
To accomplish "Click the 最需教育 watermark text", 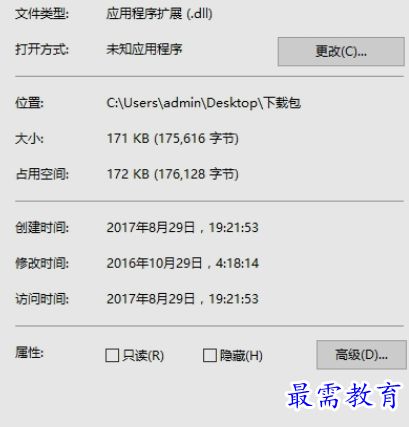I will click(344, 396).
